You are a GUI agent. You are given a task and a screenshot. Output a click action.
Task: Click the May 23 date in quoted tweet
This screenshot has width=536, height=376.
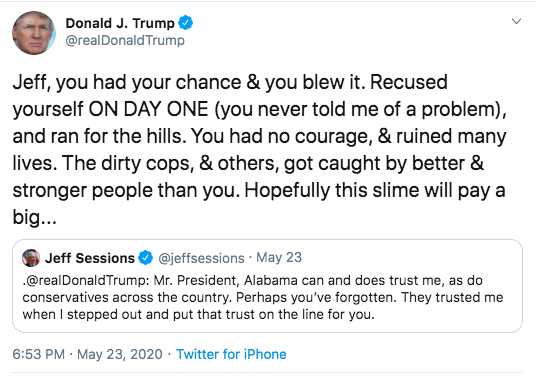[279, 257]
